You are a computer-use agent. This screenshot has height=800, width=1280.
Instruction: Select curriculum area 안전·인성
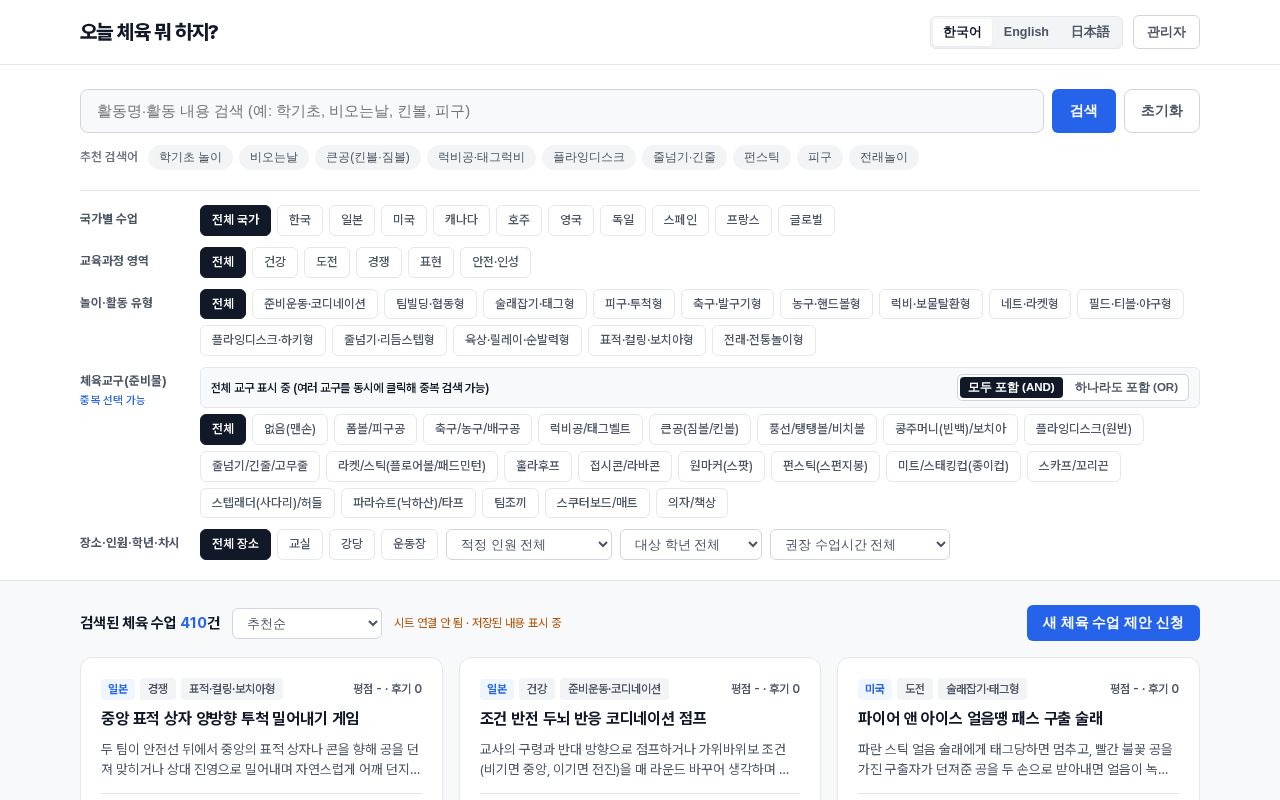pyautogui.click(x=495, y=262)
